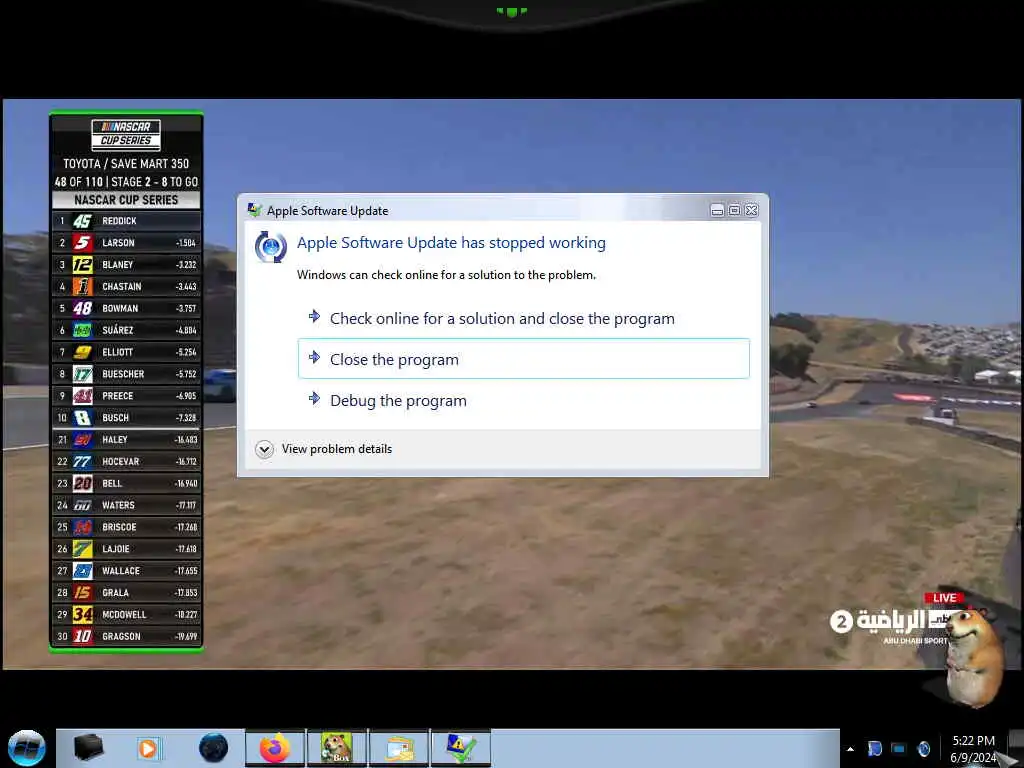Click 'HALEY' in the leaderboard

pos(115,440)
